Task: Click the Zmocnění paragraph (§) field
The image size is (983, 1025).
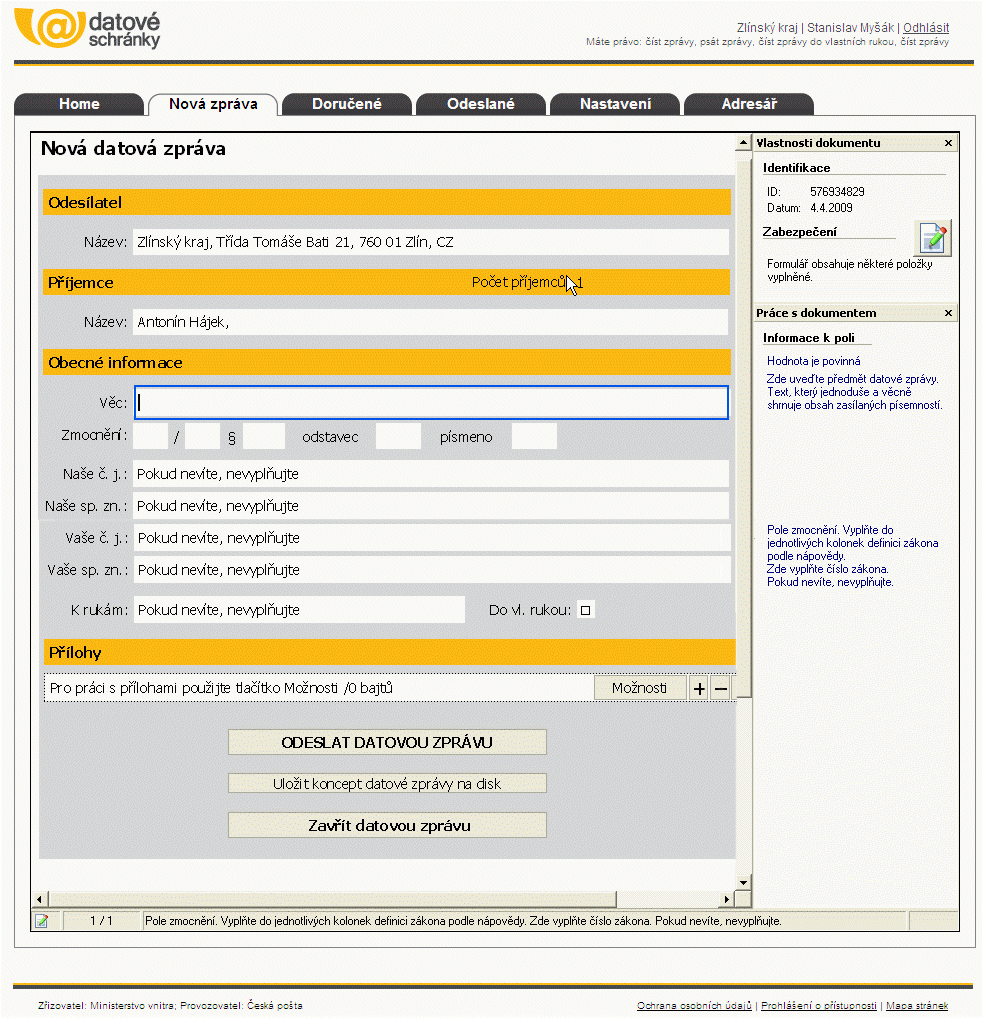Action: point(264,436)
